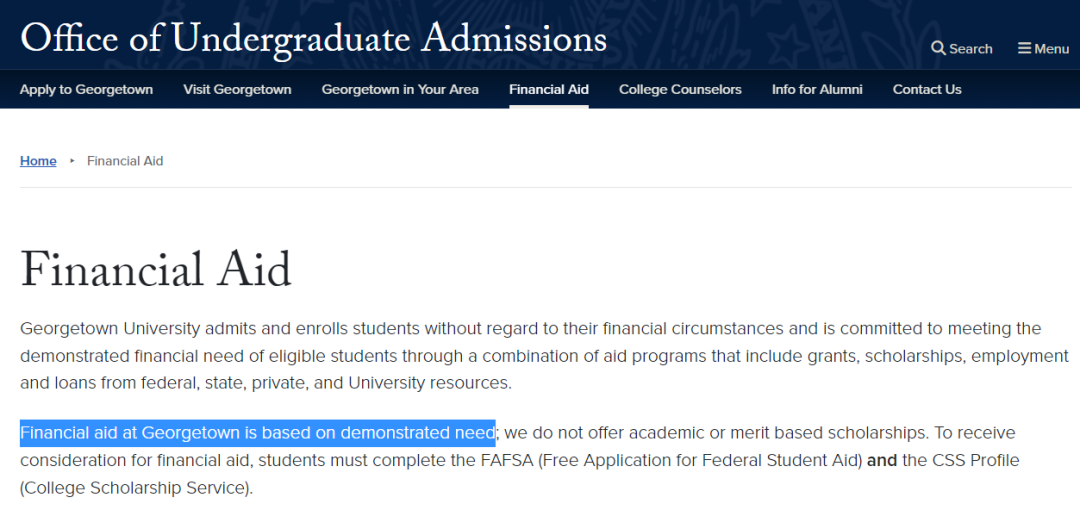Click Office of Undergraduate Admissions title
The image size is (1080, 510).
(x=313, y=39)
